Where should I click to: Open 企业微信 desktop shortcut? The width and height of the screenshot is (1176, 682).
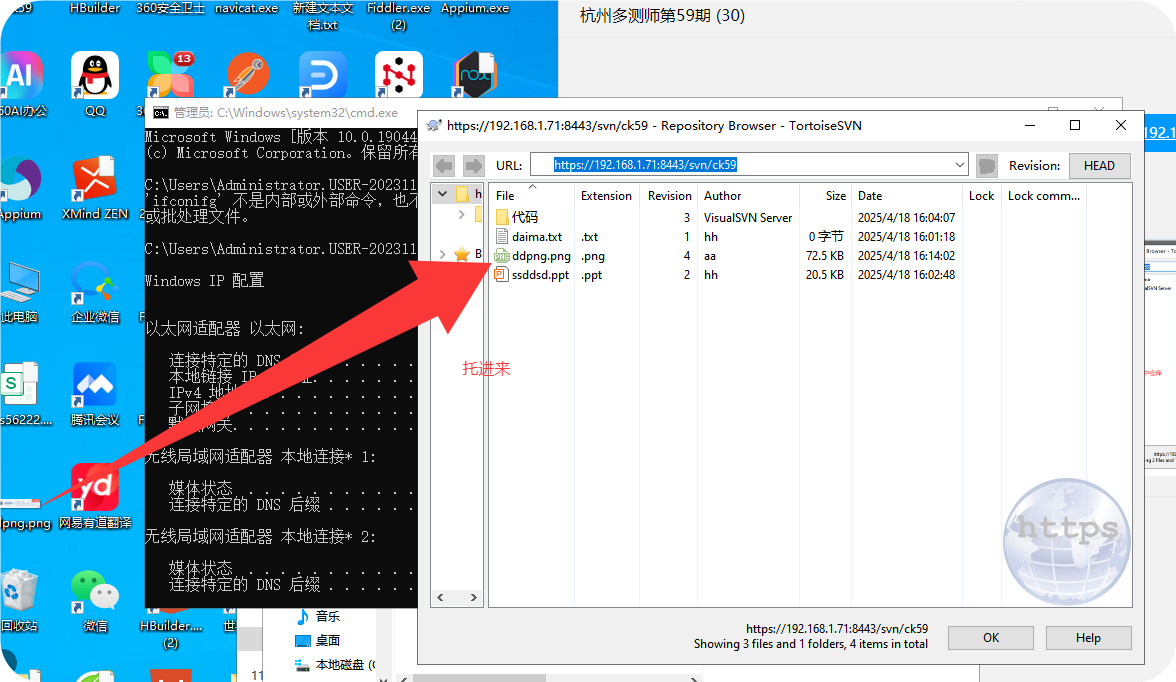point(95,291)
